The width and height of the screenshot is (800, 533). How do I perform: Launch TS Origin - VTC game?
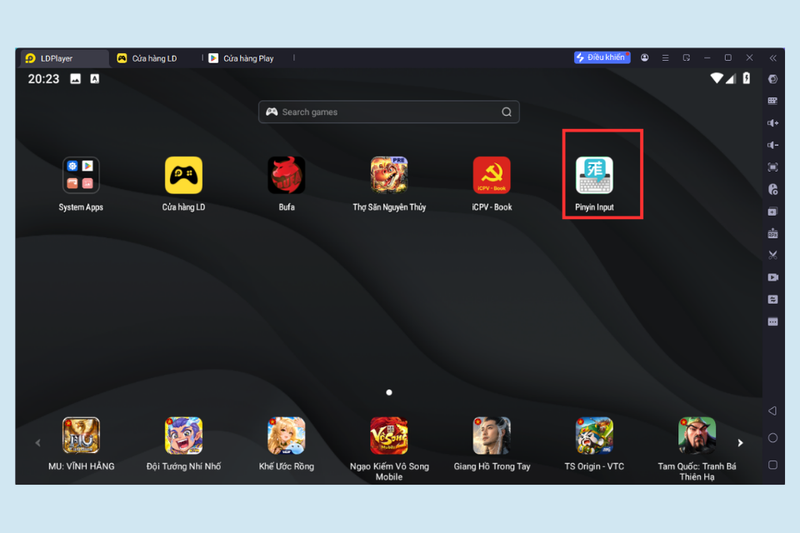tap(594, 436)
